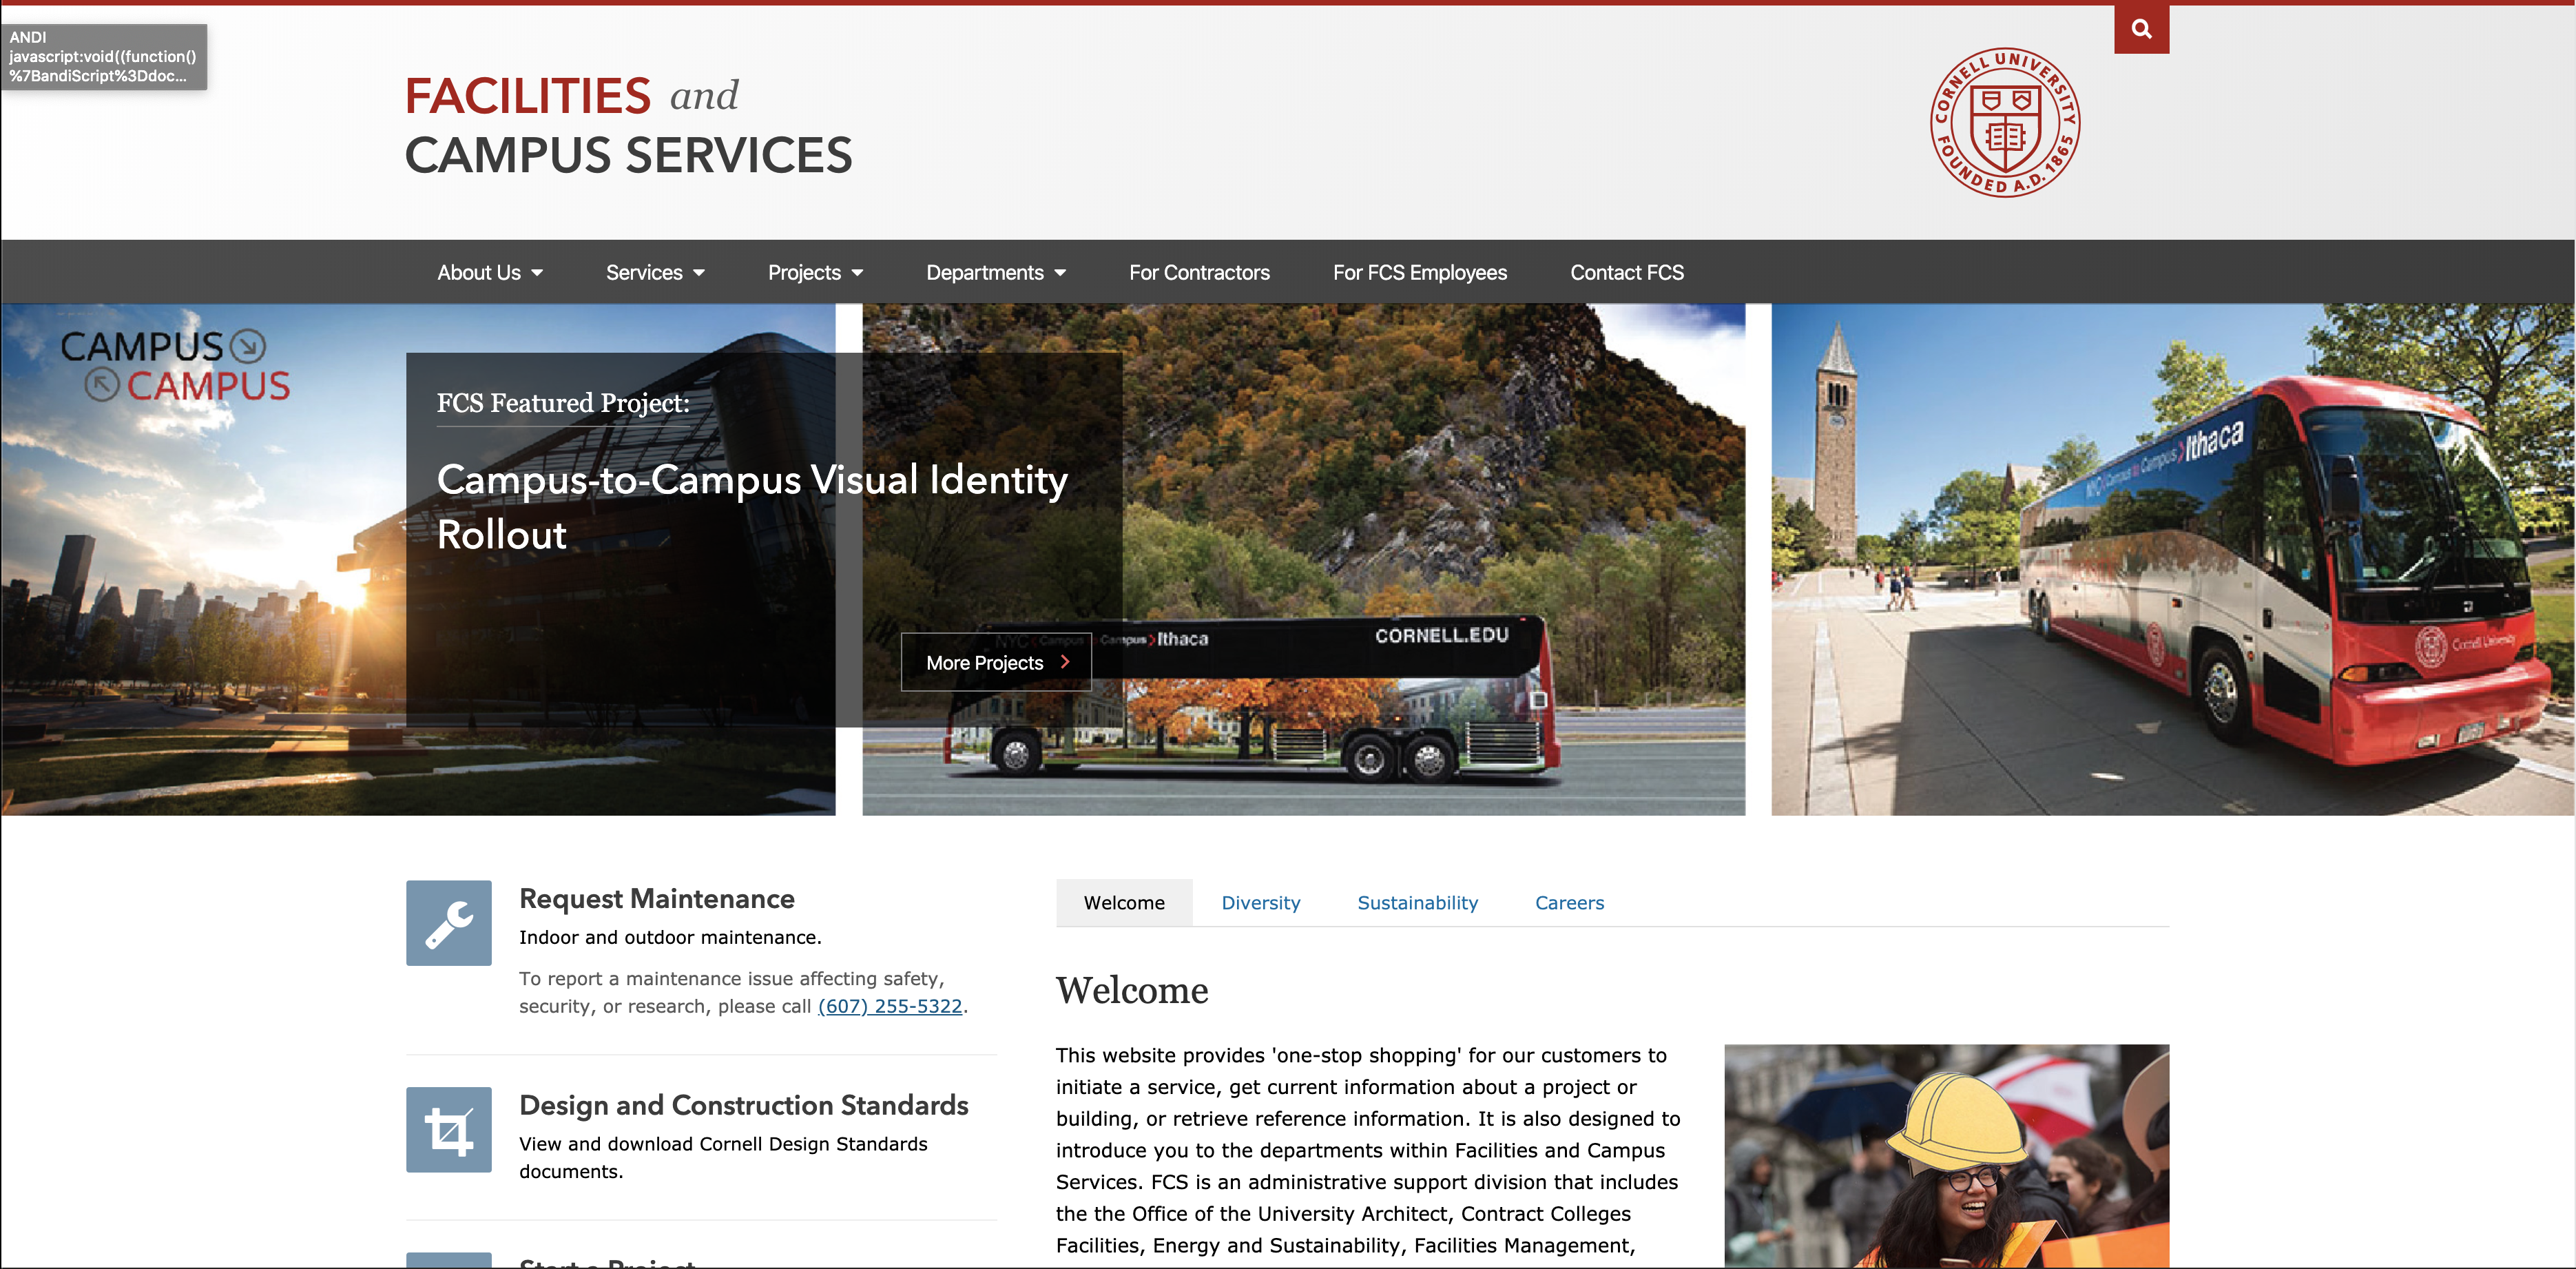Click the For Contractors menu item
The image size is (2576, 1269).
[1199, 271]
